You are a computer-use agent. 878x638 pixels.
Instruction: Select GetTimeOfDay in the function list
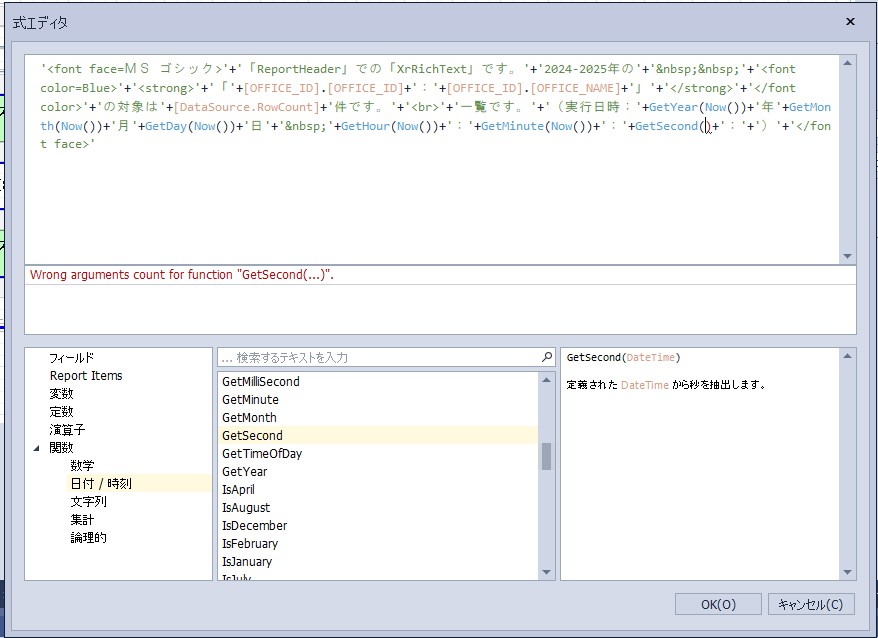click(261, 453)
